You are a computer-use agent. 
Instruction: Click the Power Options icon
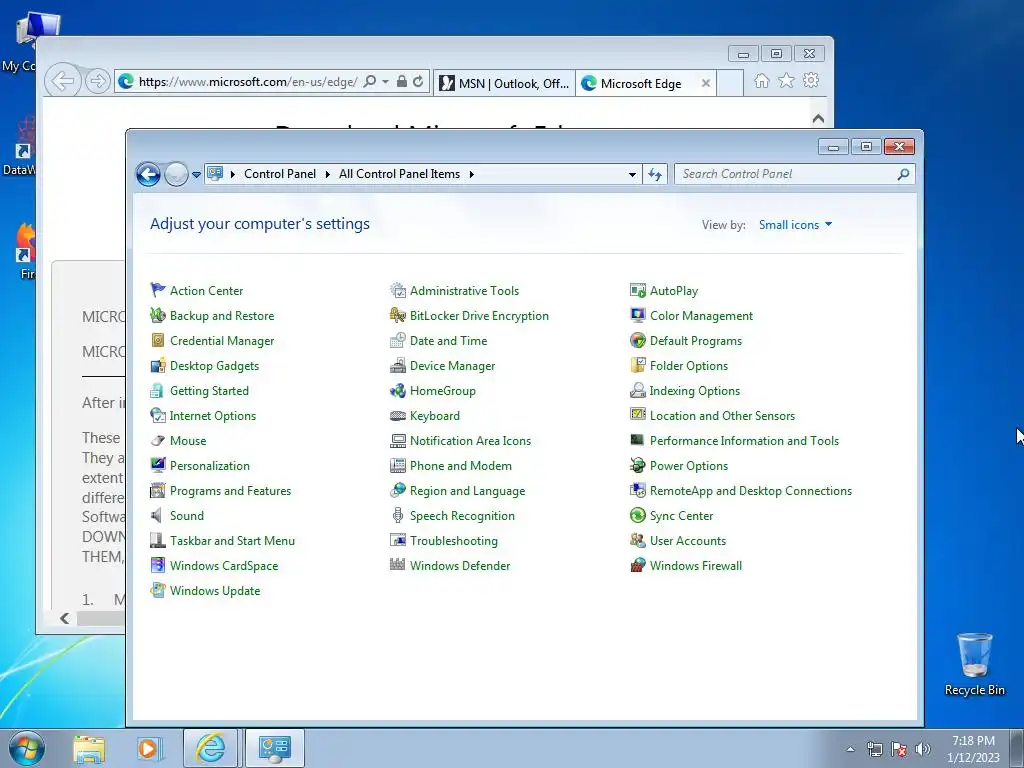[637, 466]
